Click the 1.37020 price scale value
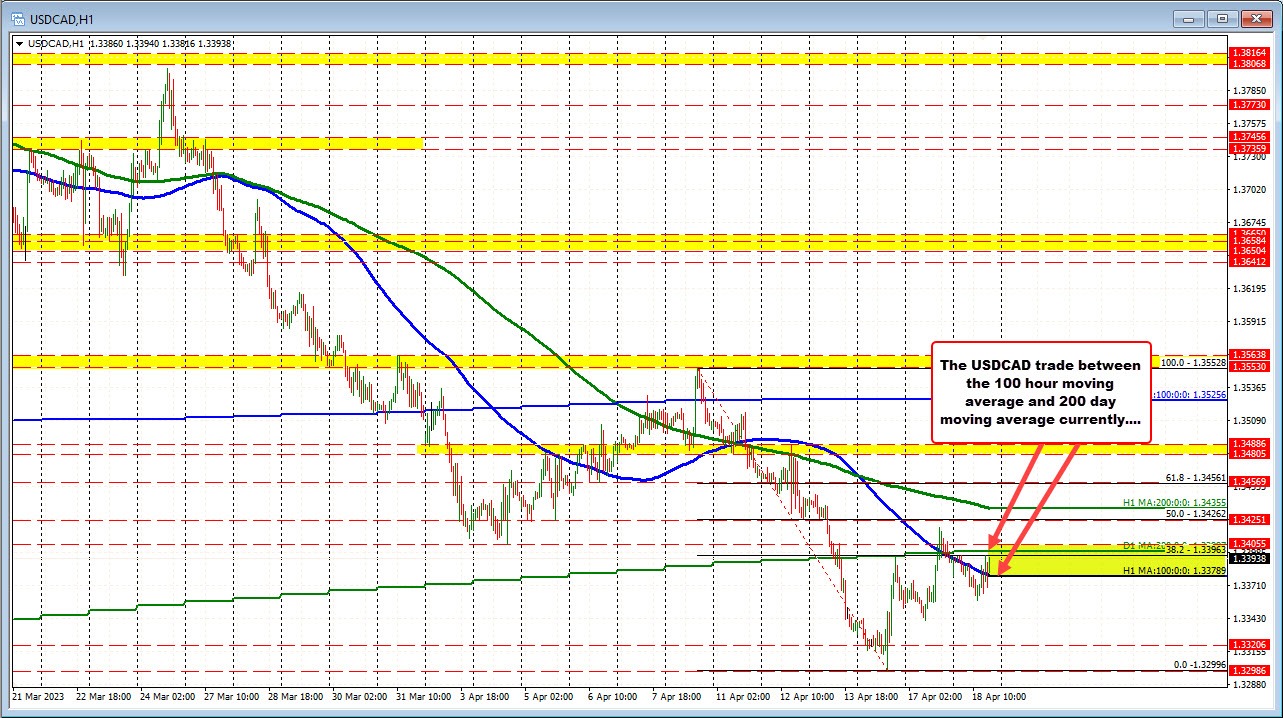The width and height of the screenshot is (1283, 718). [x=1249, y=189]
